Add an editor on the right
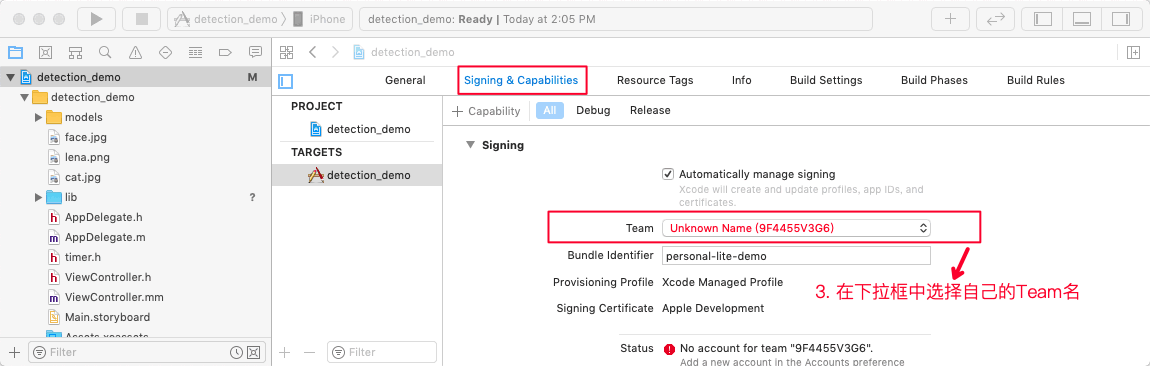The image size is (1150, 366). point(1133,52)
